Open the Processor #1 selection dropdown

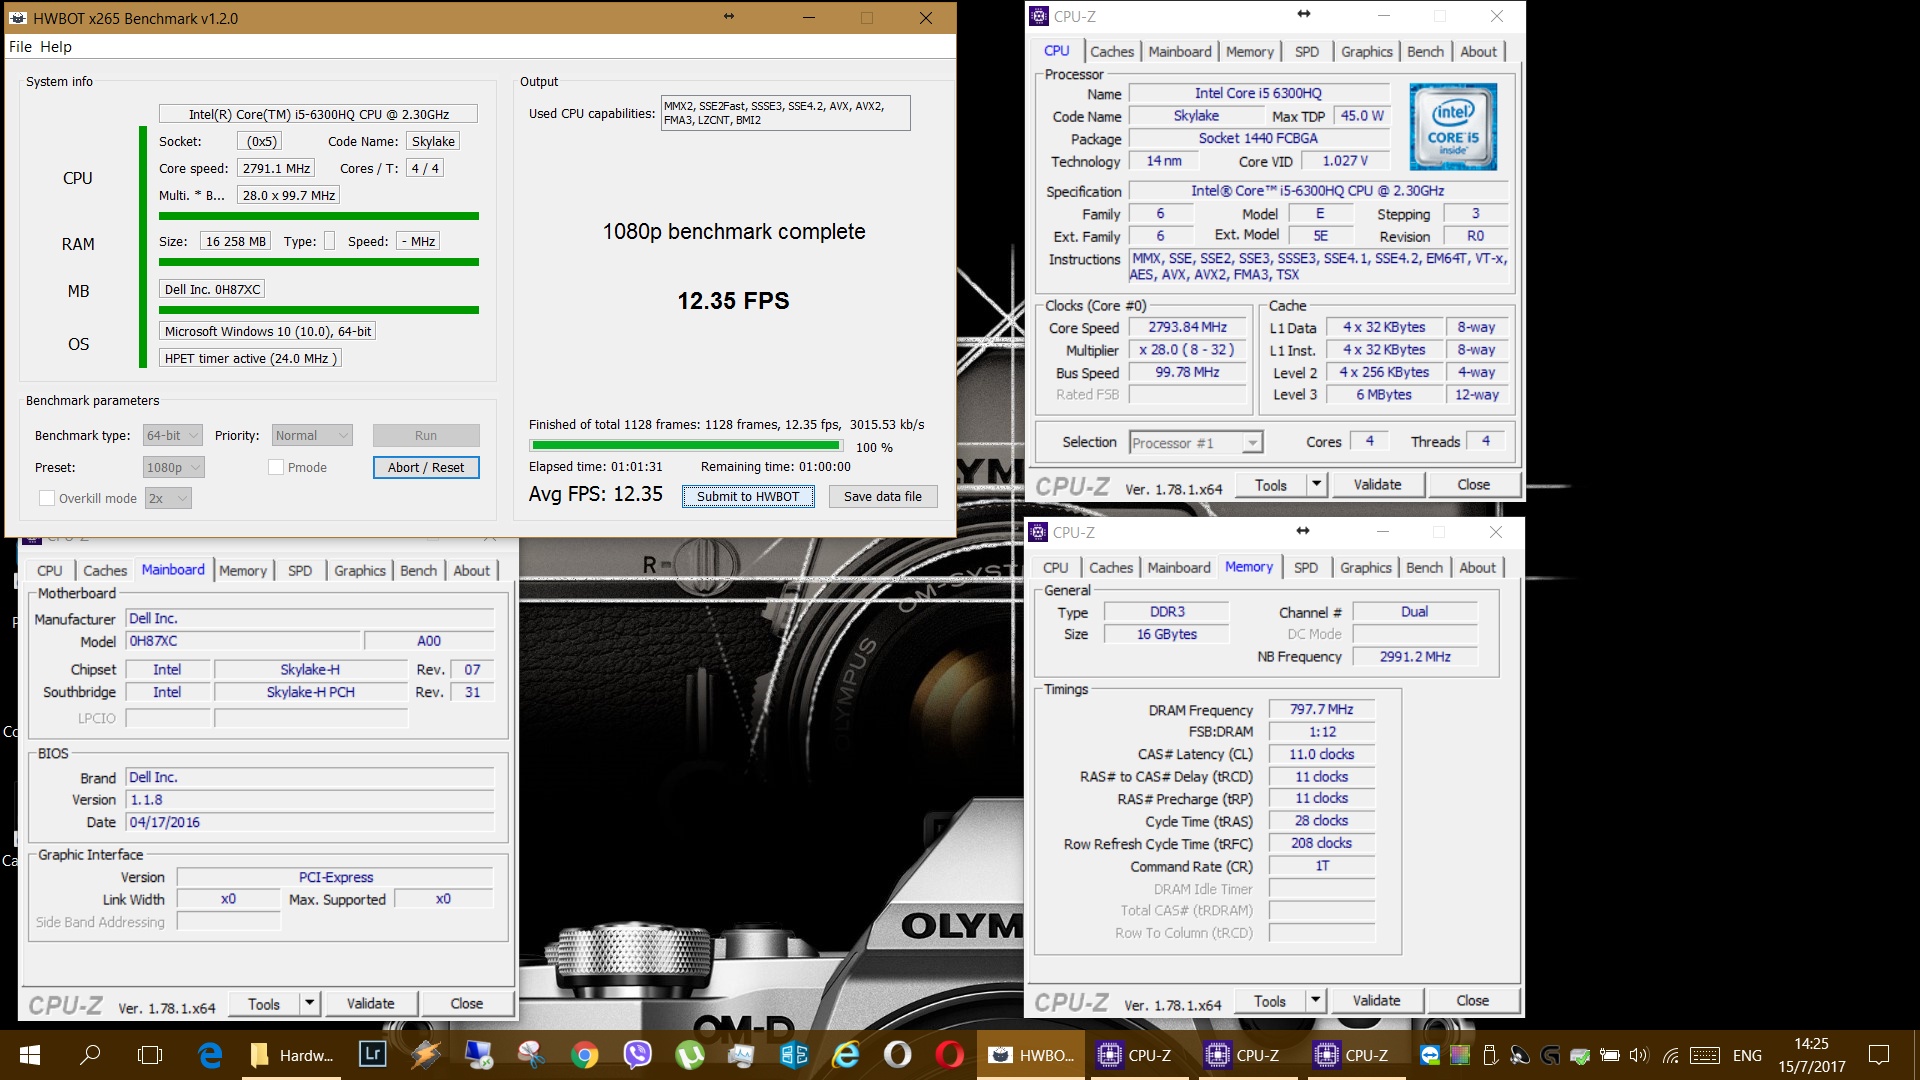pyautogui.click(x=1196, y=442)
